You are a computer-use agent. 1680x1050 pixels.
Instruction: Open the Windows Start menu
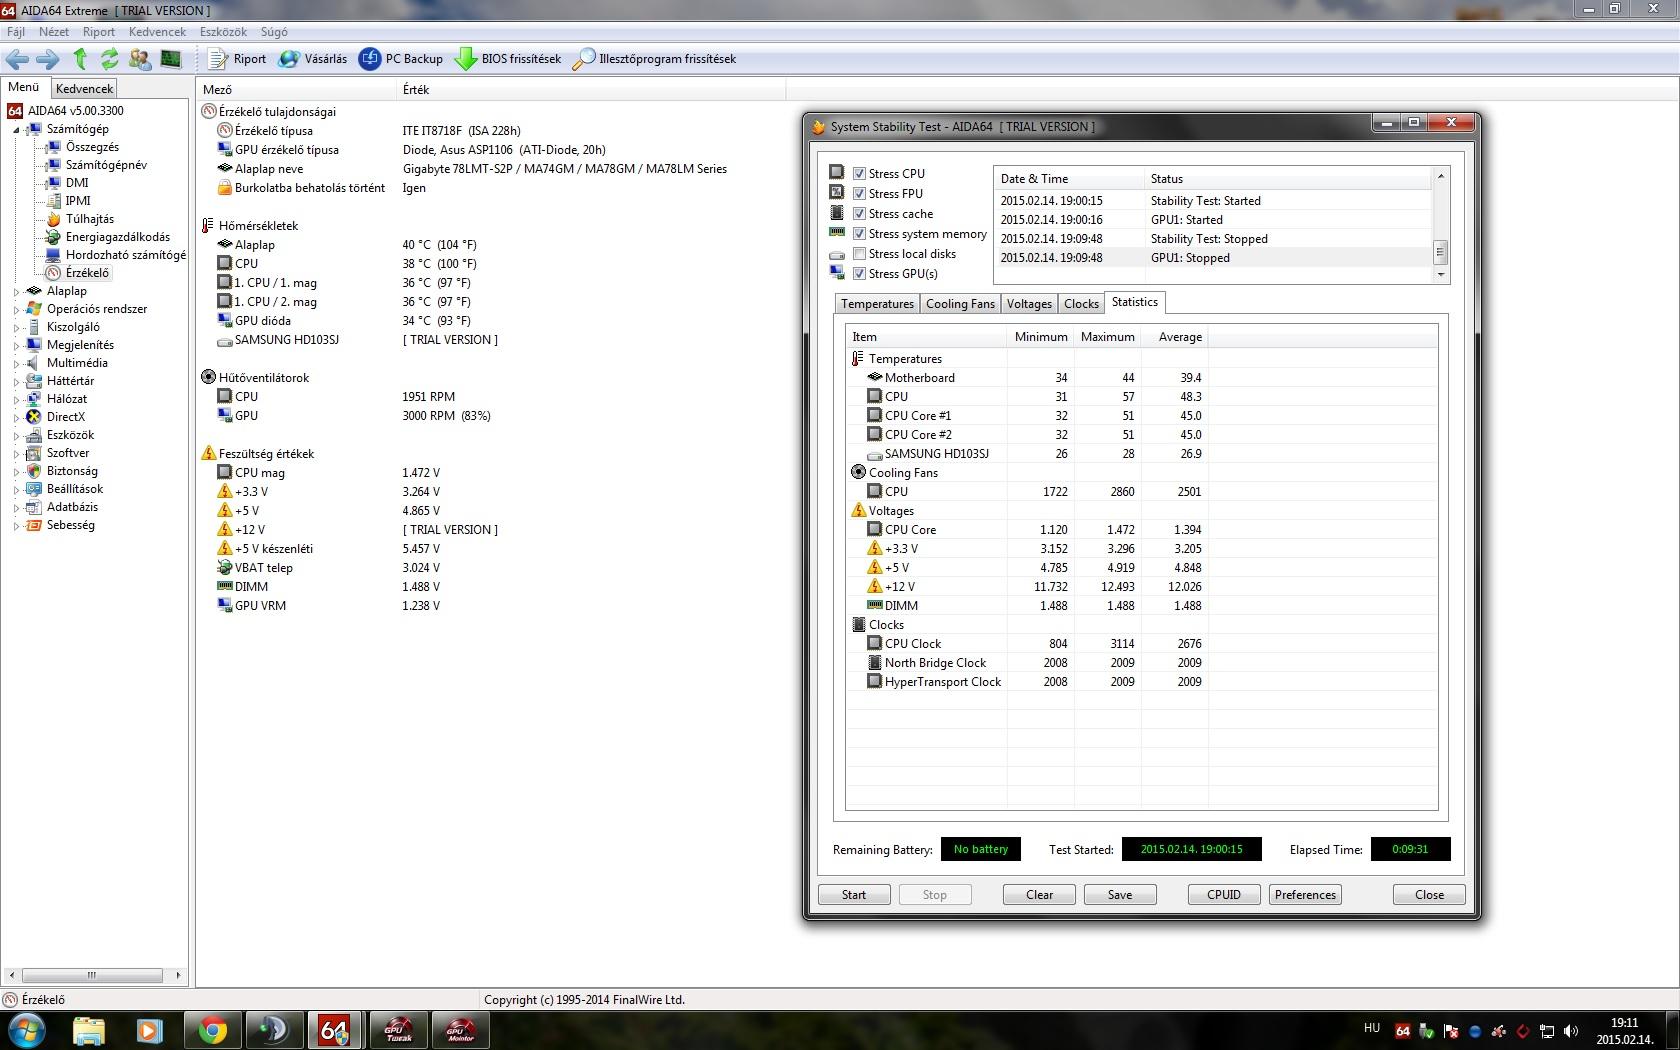click(x=27, y=1030)
